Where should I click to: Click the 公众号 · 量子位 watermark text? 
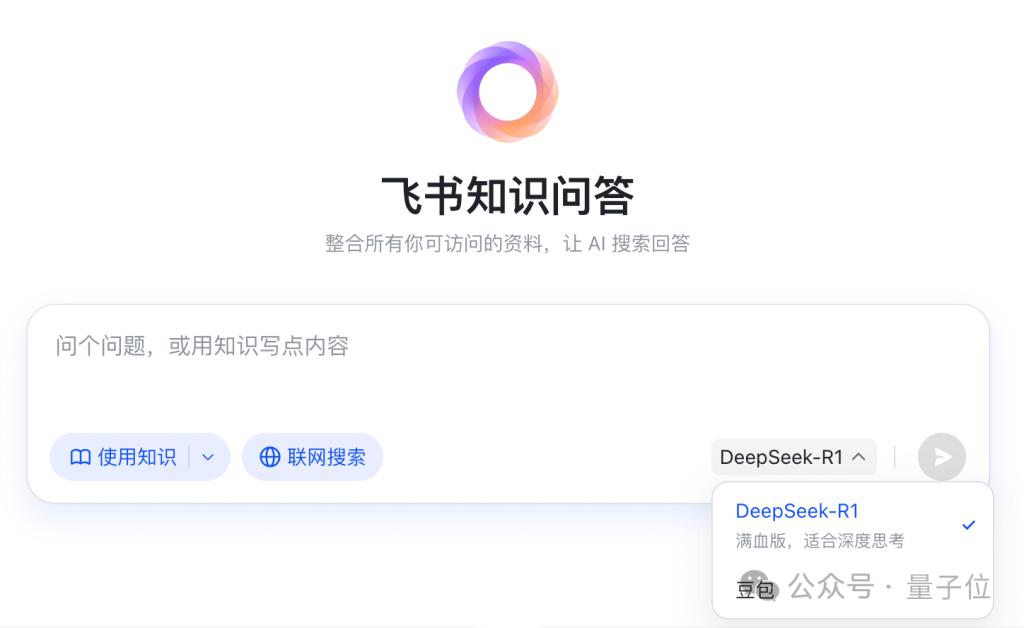[x=889, y=586]
